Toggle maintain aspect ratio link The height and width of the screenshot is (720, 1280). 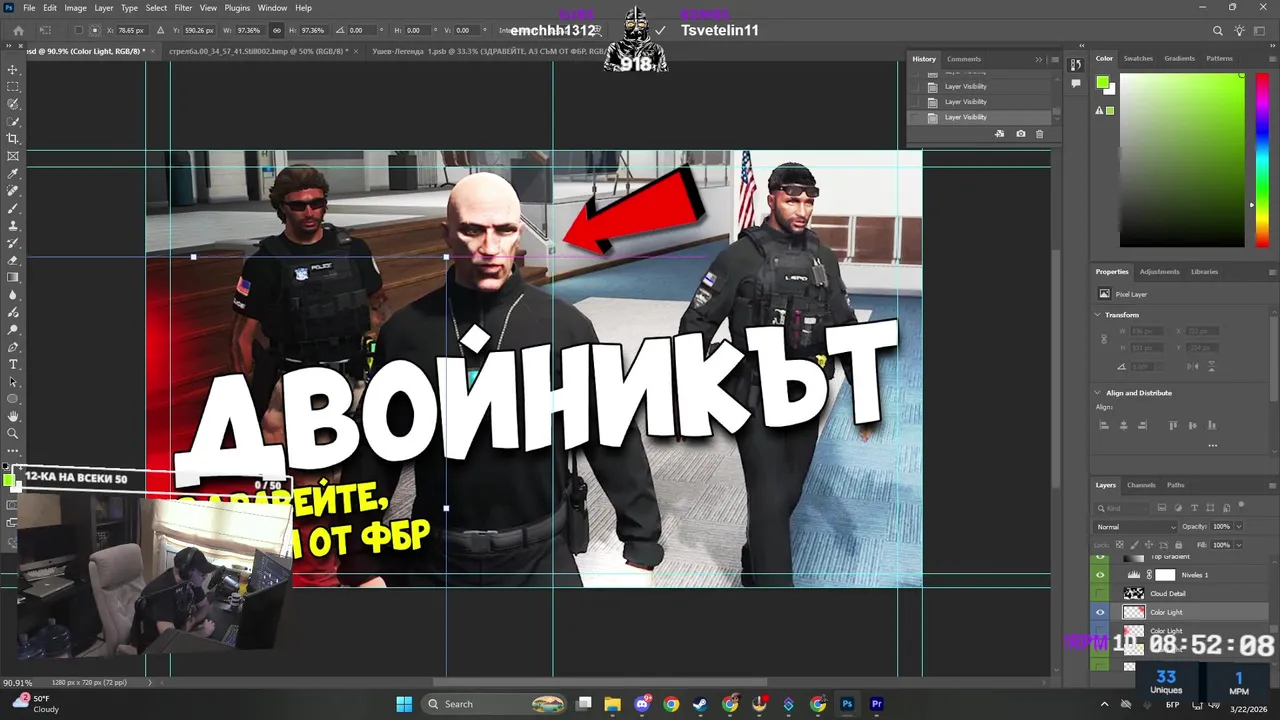click(277, 30)
